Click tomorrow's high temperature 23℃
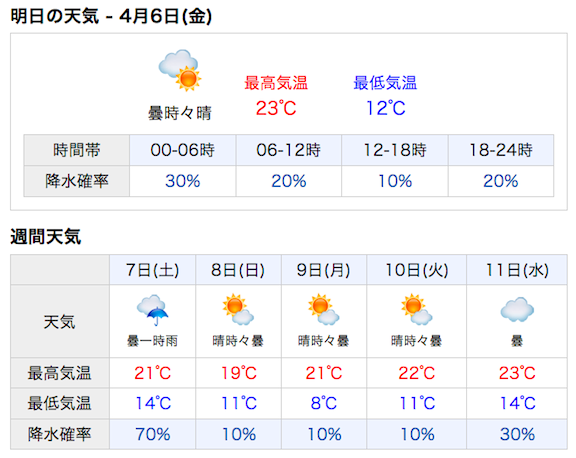Screen dimensions: 576x458 pos(276,108)
